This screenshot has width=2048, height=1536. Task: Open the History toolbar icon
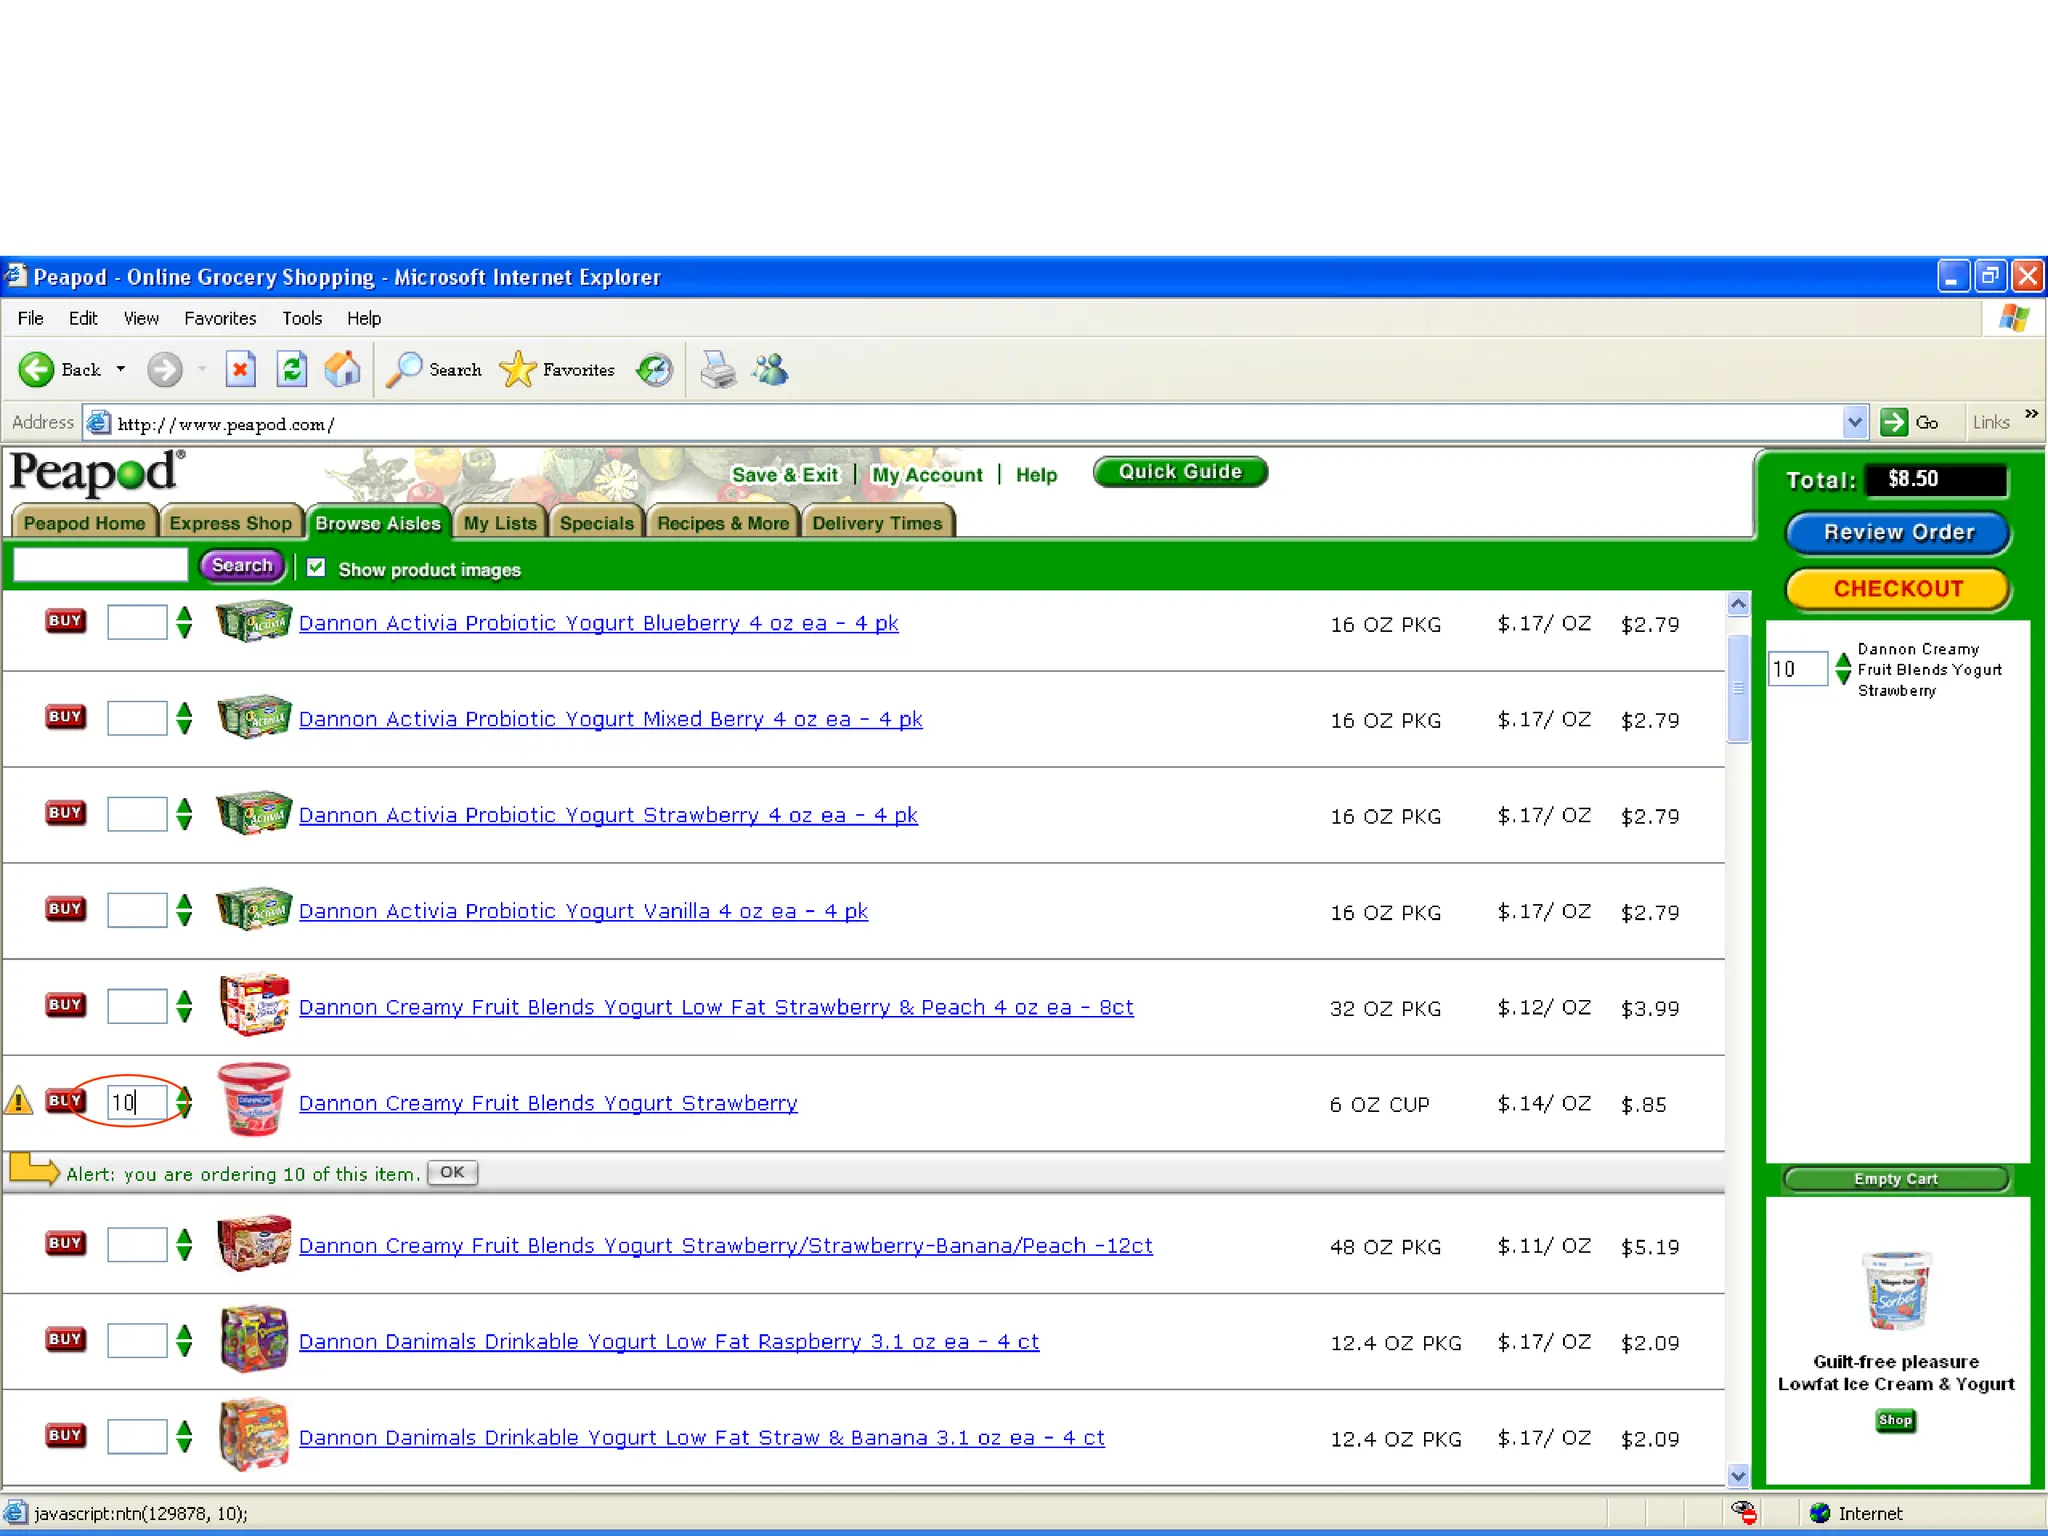click(x=655, y=370)
